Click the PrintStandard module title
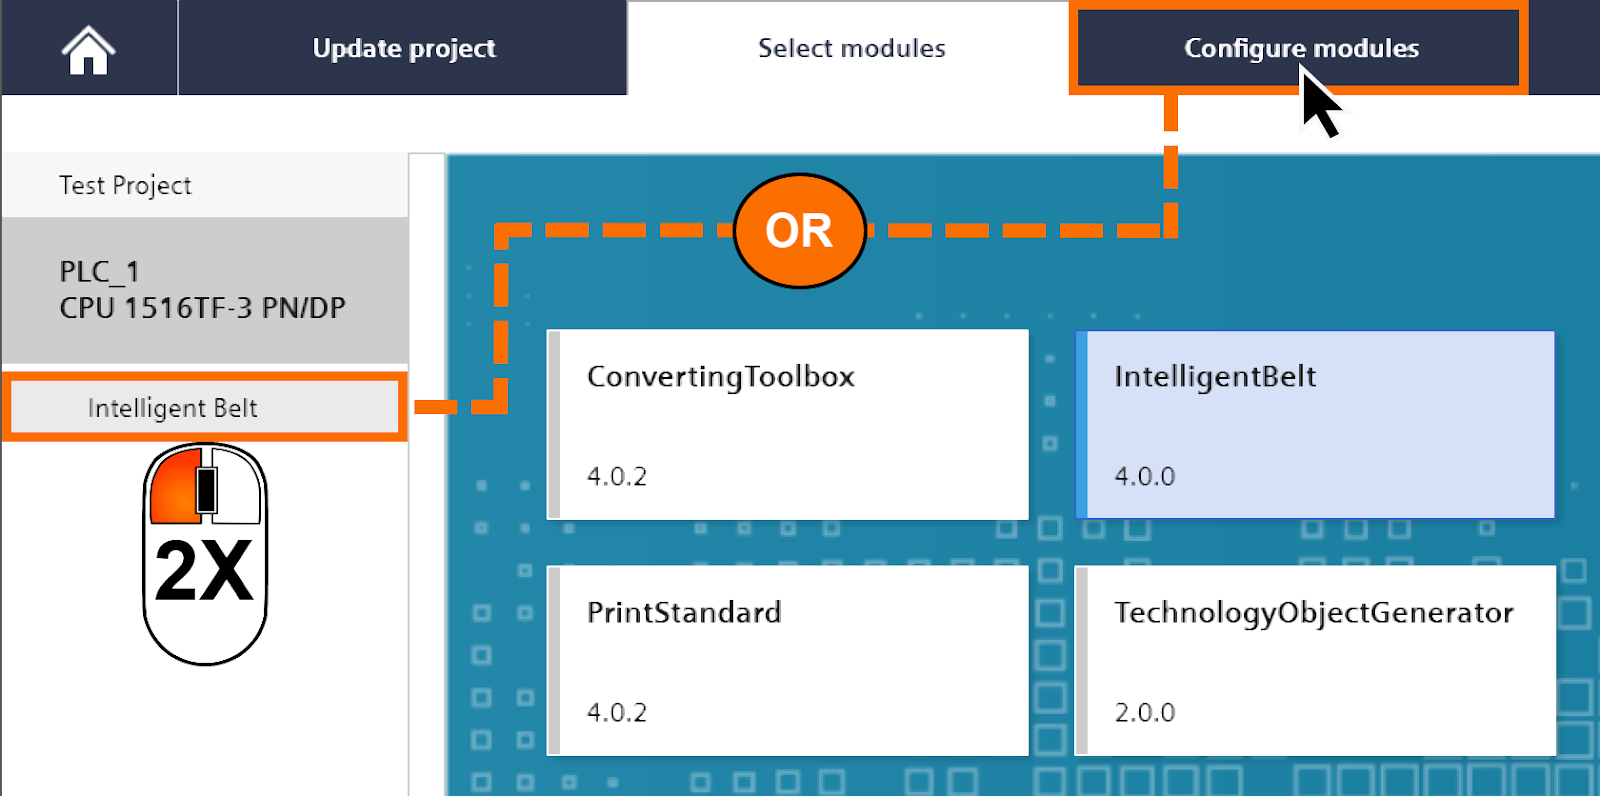The height and width of the screenshot is (796, 1600). point(684,613)
